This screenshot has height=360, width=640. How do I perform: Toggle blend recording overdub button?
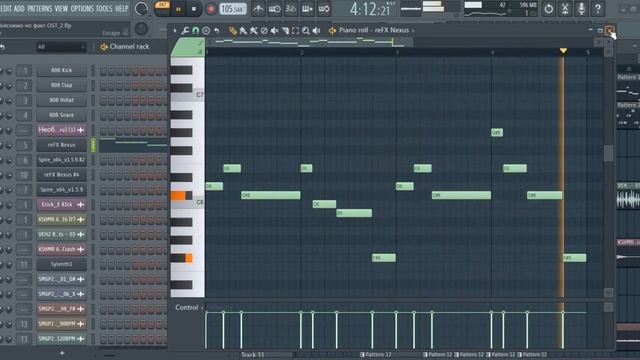[x=307, y=9]
